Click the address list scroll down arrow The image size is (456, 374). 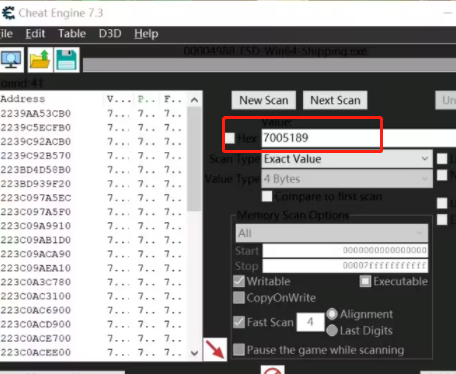click(195, 353)
